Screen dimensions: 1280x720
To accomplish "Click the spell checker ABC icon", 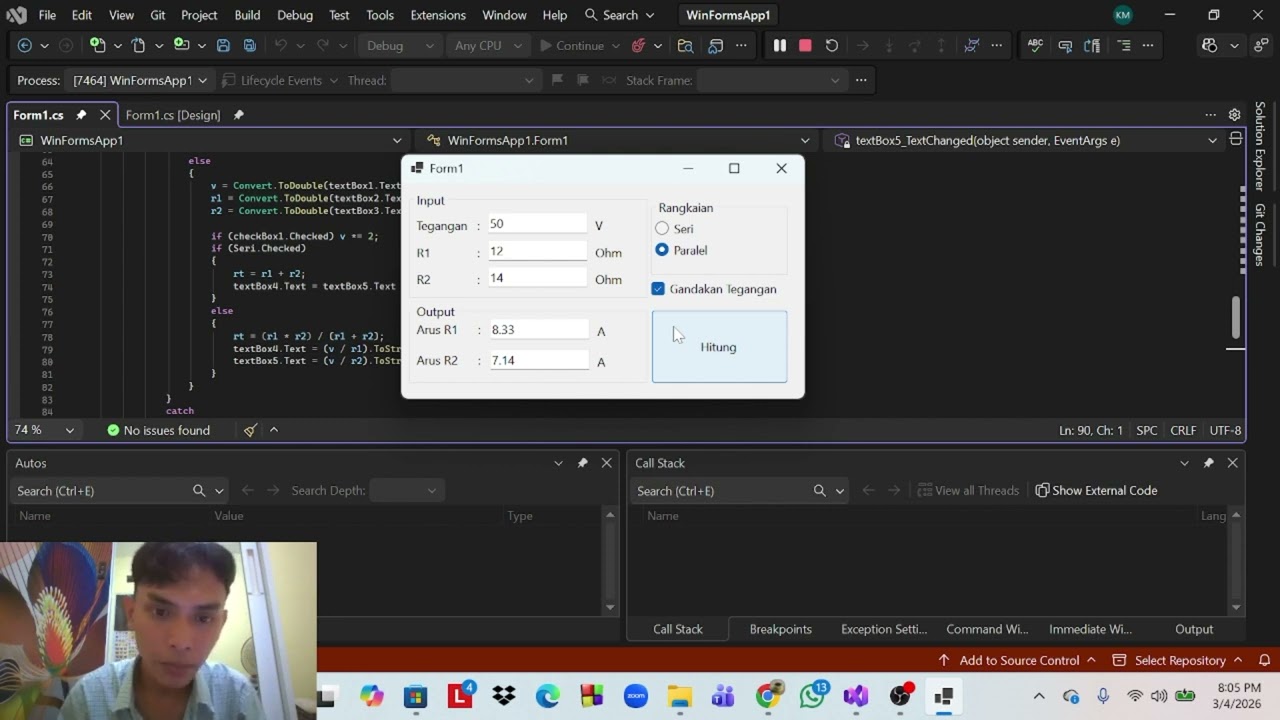I will (1036, 46).
